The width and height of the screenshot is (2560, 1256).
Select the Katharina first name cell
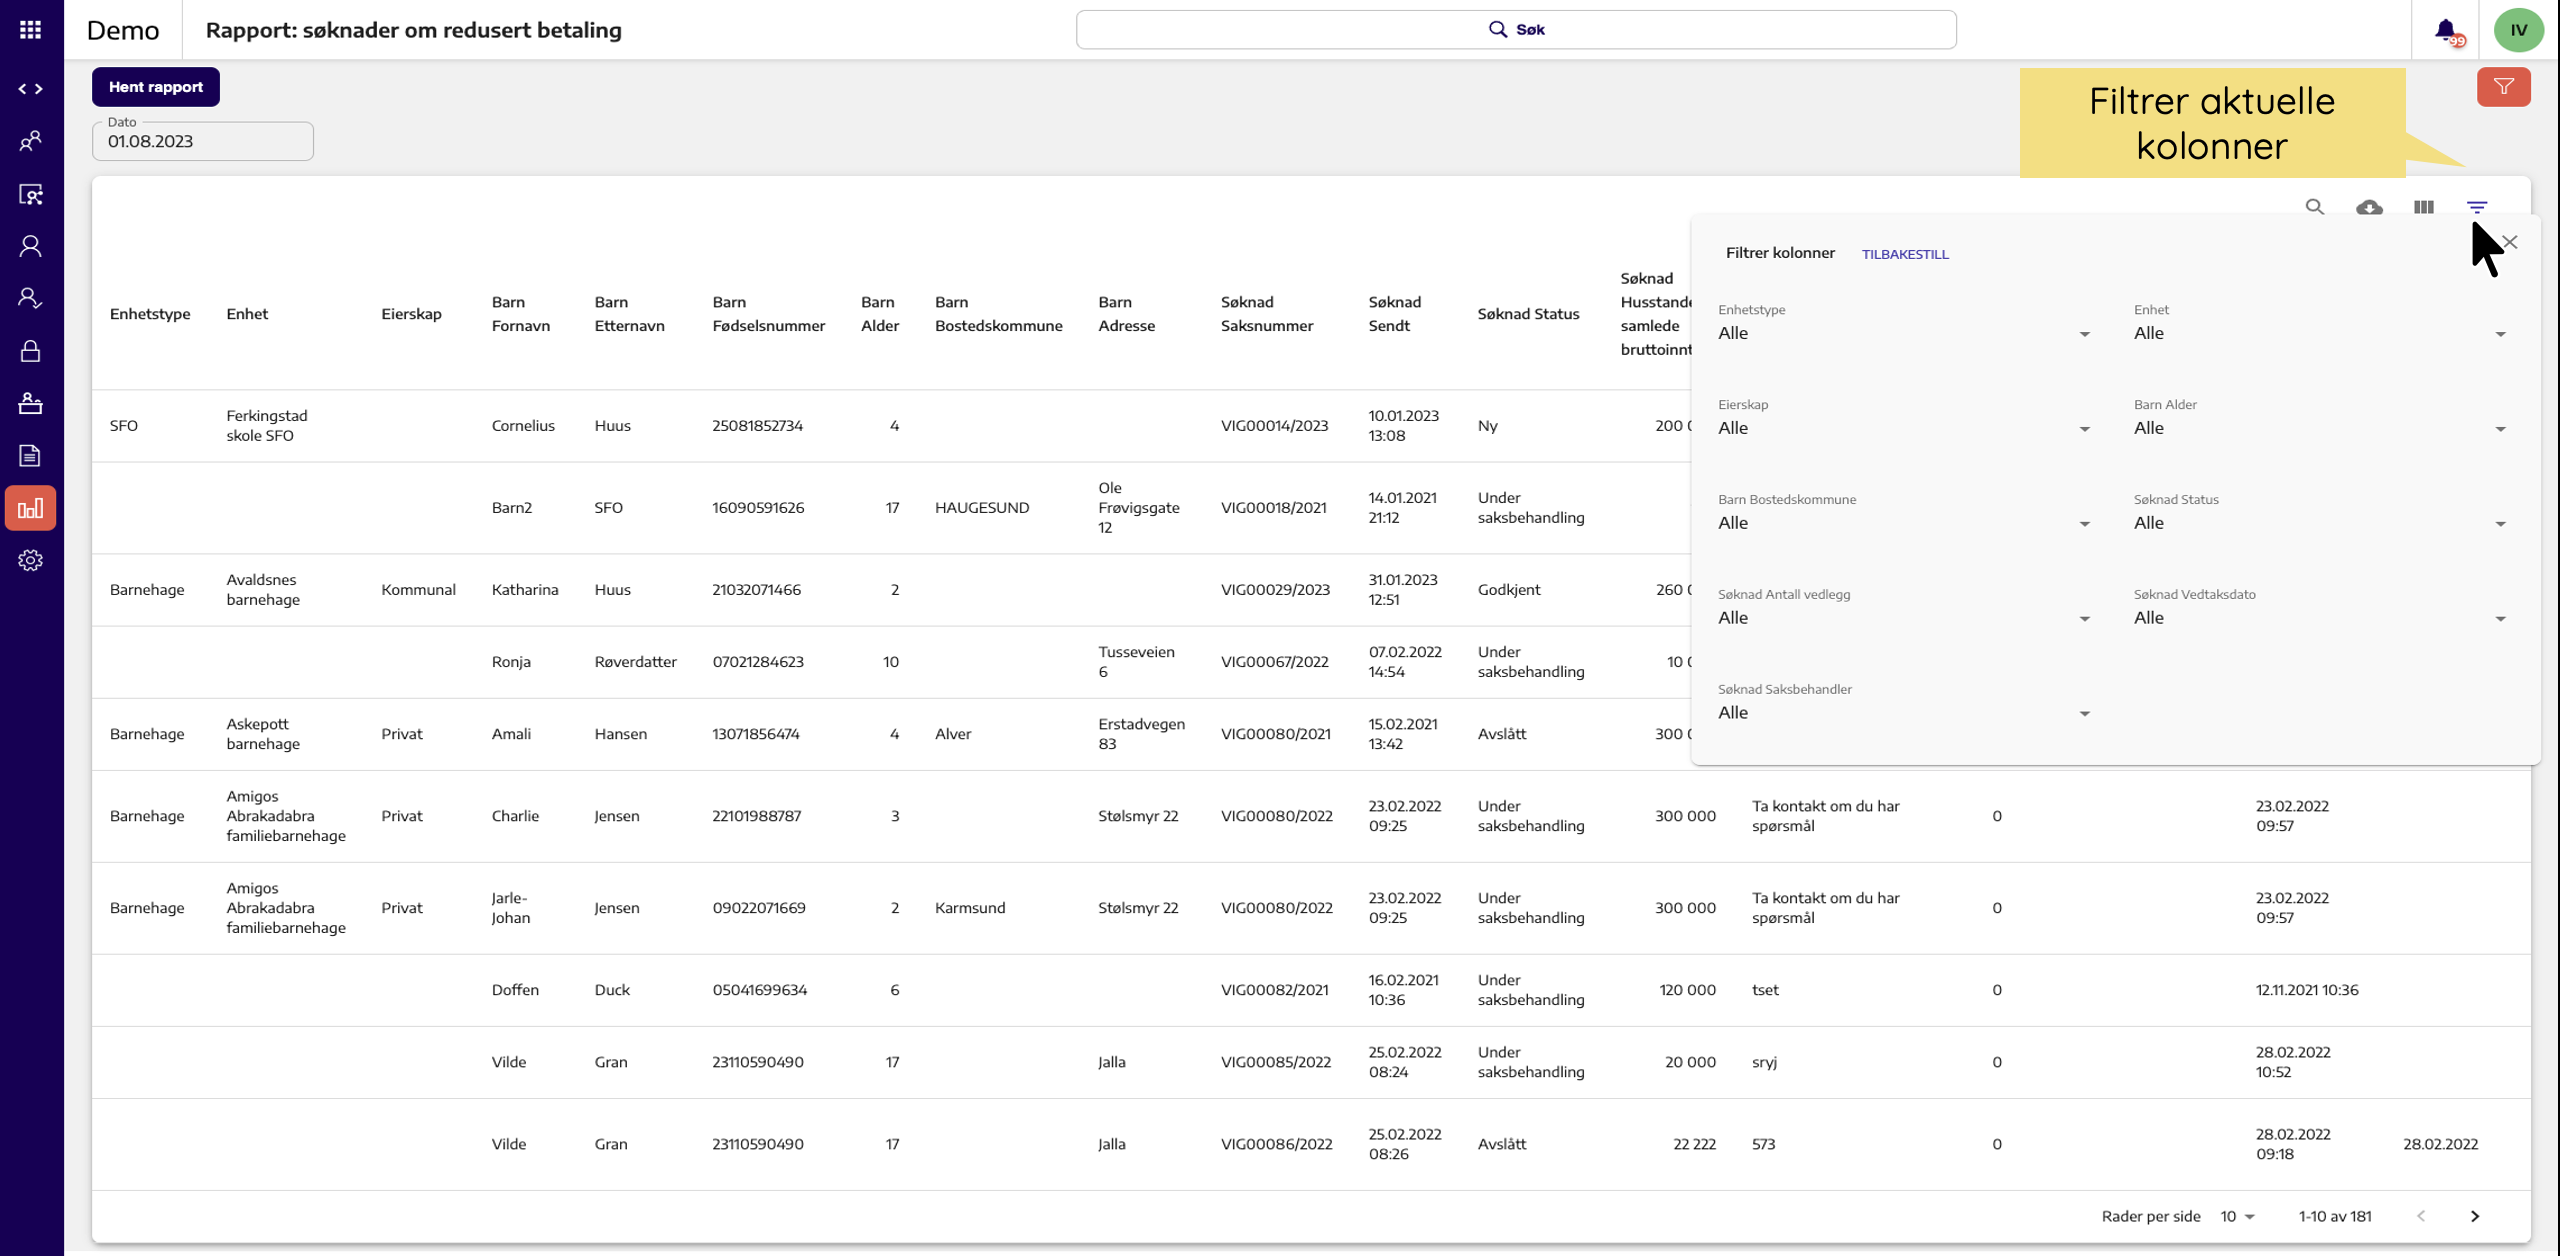click(x=525, y=590)
